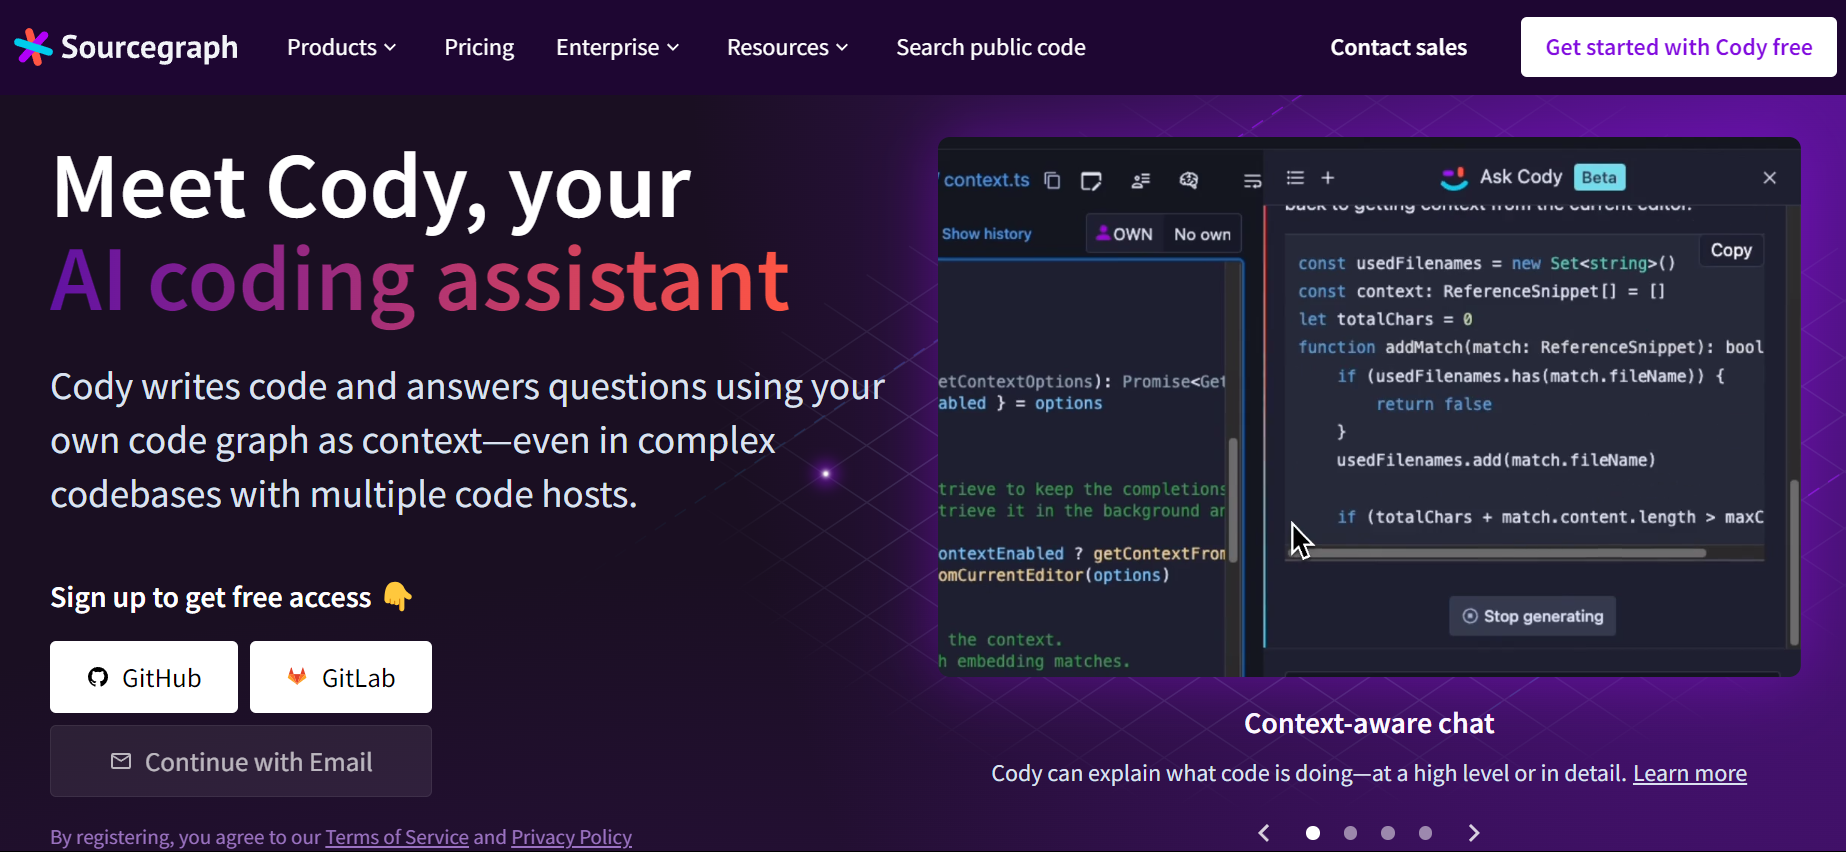Click the OWN badge

coord(1124,233)
